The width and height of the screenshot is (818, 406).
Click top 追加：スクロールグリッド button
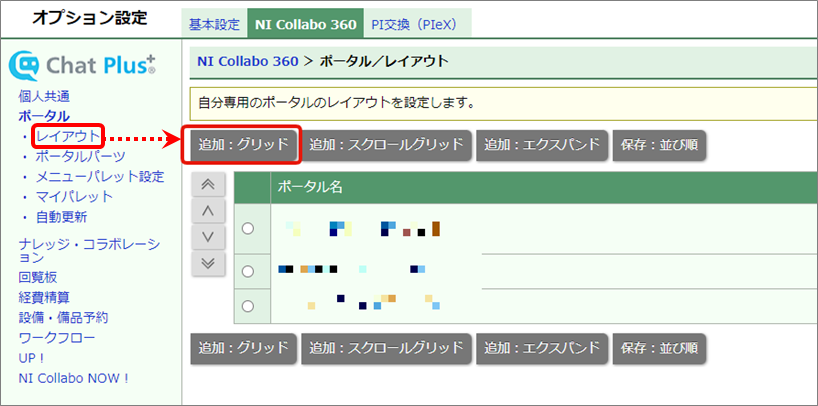click(387, 145)
